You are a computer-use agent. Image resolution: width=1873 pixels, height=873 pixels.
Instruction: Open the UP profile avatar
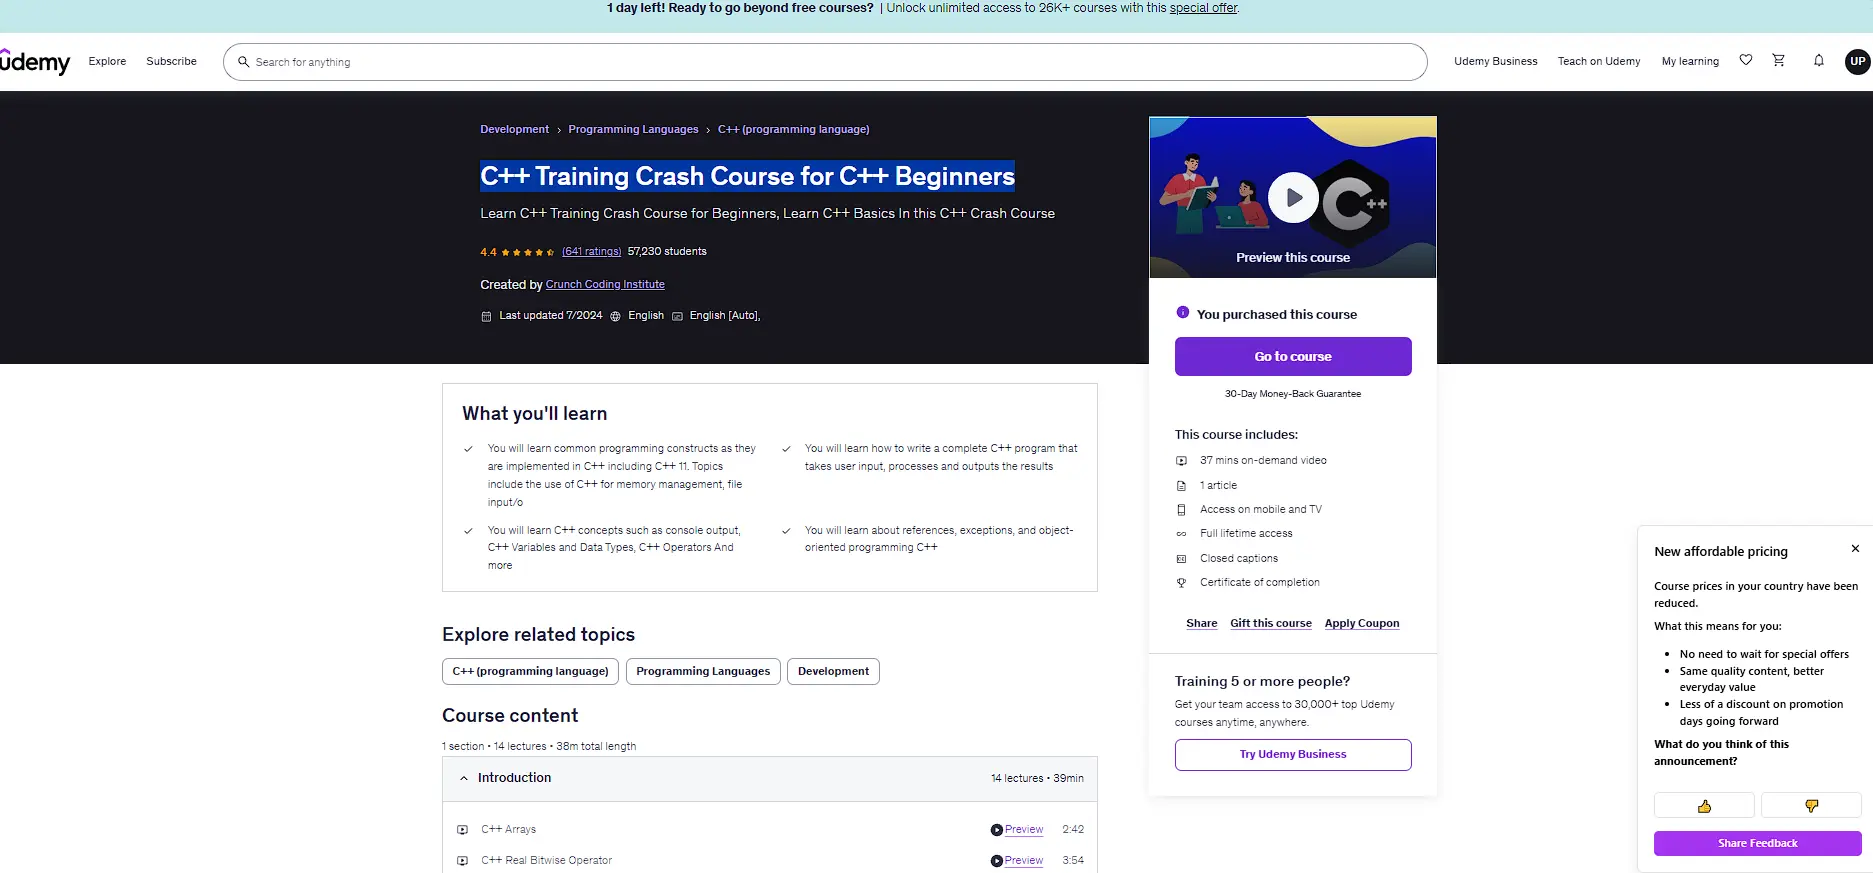pyautogui.click(x=1858, y=61)
